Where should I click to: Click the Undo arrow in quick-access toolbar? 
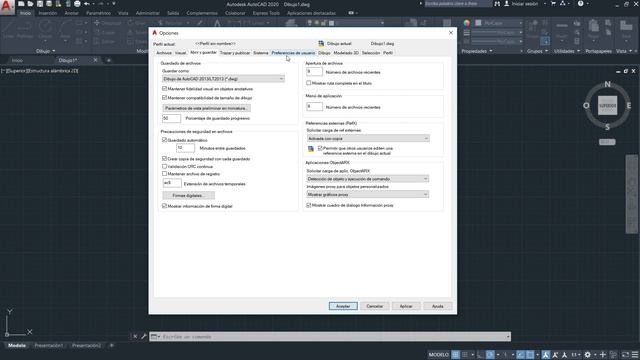pos(87,4)
